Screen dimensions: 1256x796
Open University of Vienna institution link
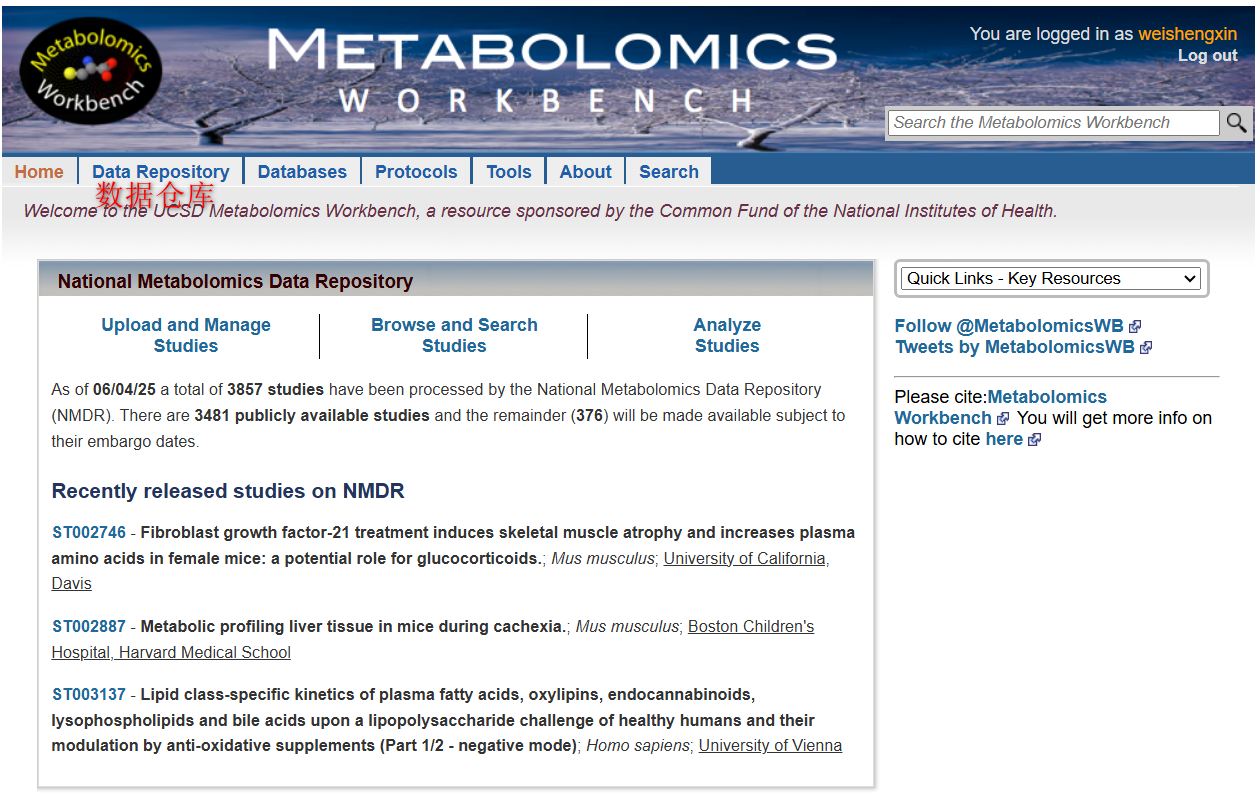click(x=770, y=746)
